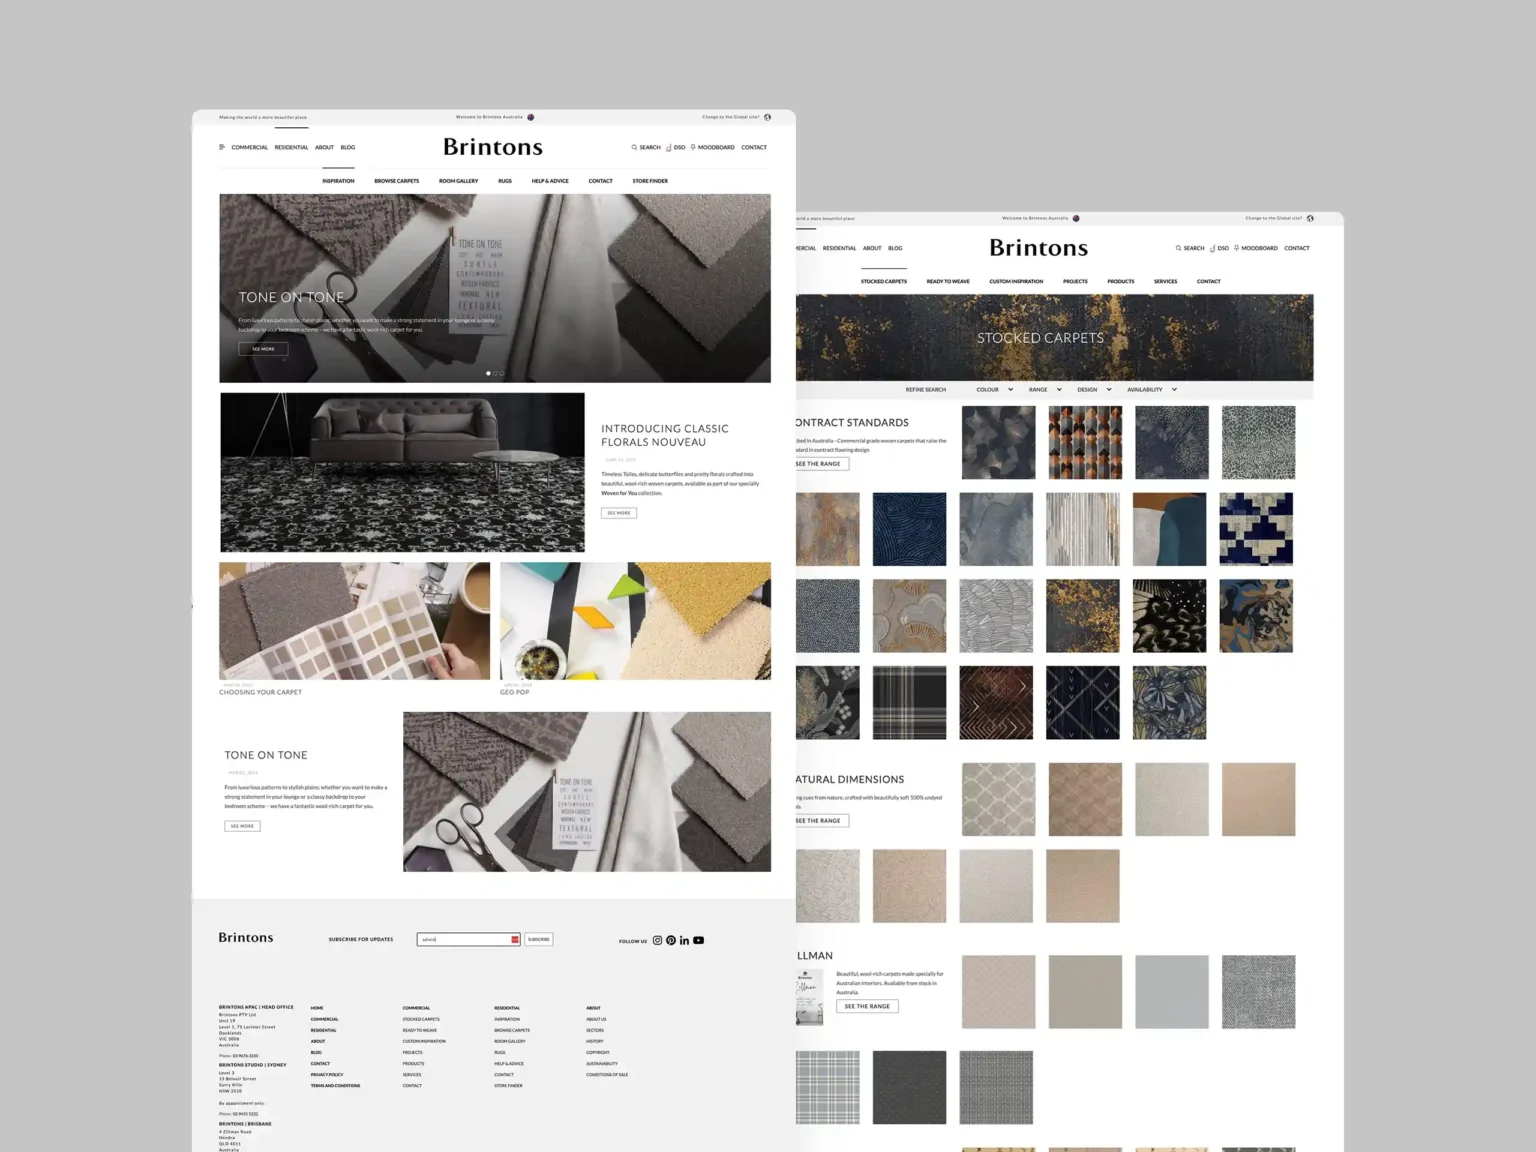The image size is (1536, 1152).
Task: Open Brintons Instagram page from footer
Action: coord(657,940)
